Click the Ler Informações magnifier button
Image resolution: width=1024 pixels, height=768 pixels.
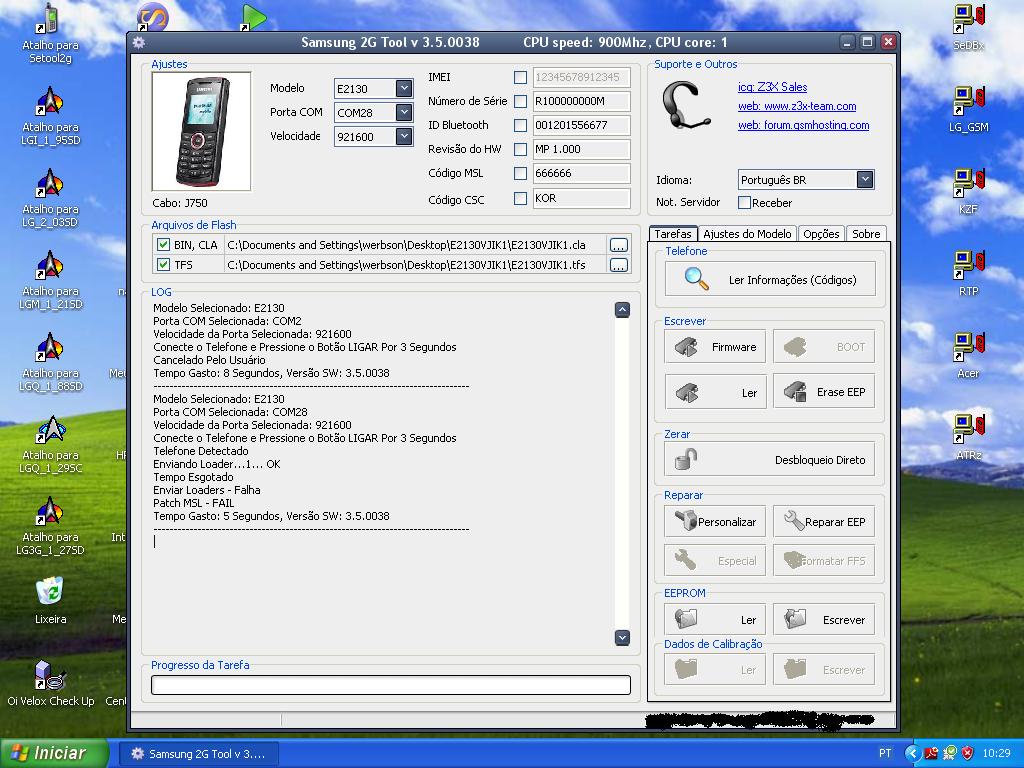point(770,280)
